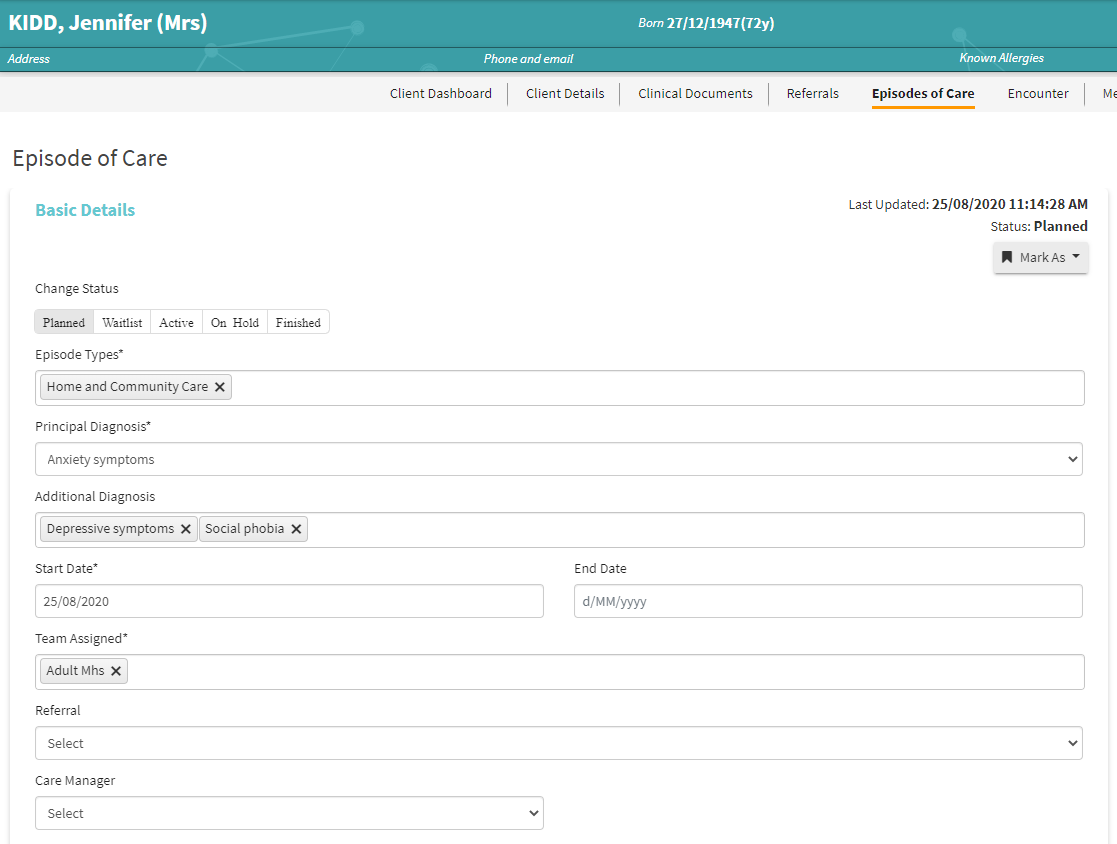Expand the Referral select dropdown
Screen dimensions: 1117x844
558,743
